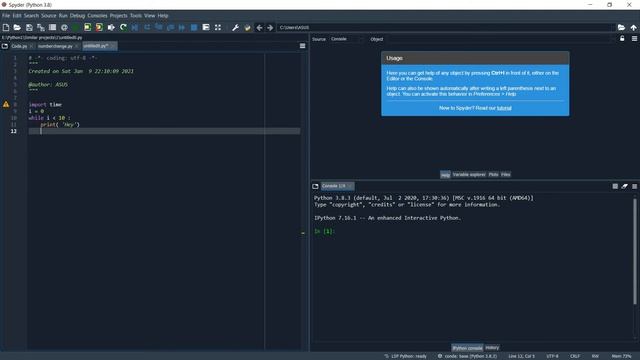
Task: Open console pane options hamburger menu
Action: 634,186
